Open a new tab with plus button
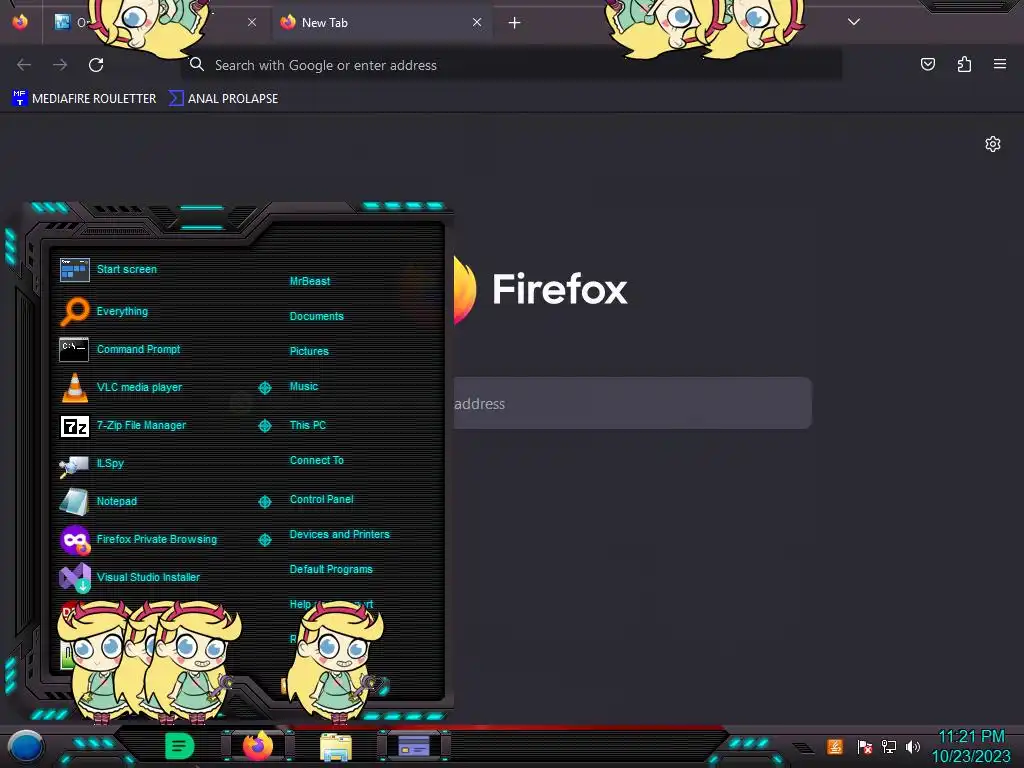Image resolution: width=1024 pixels, height=768 pixels. point(514,23)
